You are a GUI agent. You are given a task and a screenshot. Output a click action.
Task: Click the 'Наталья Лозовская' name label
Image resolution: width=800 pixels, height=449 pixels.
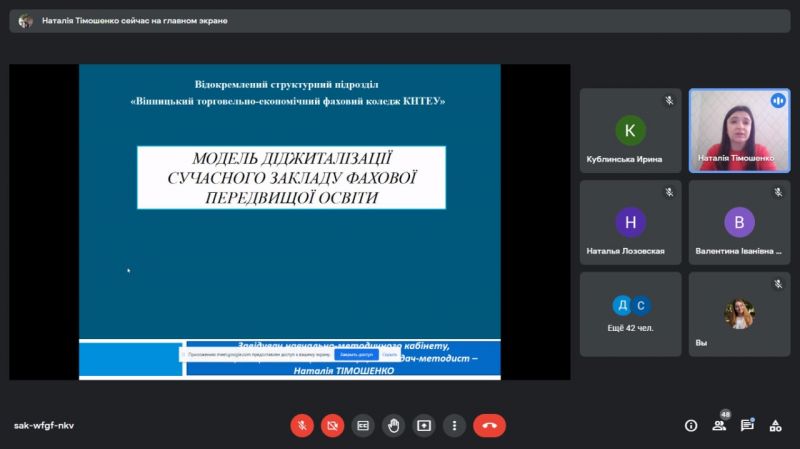pos(625,251)
